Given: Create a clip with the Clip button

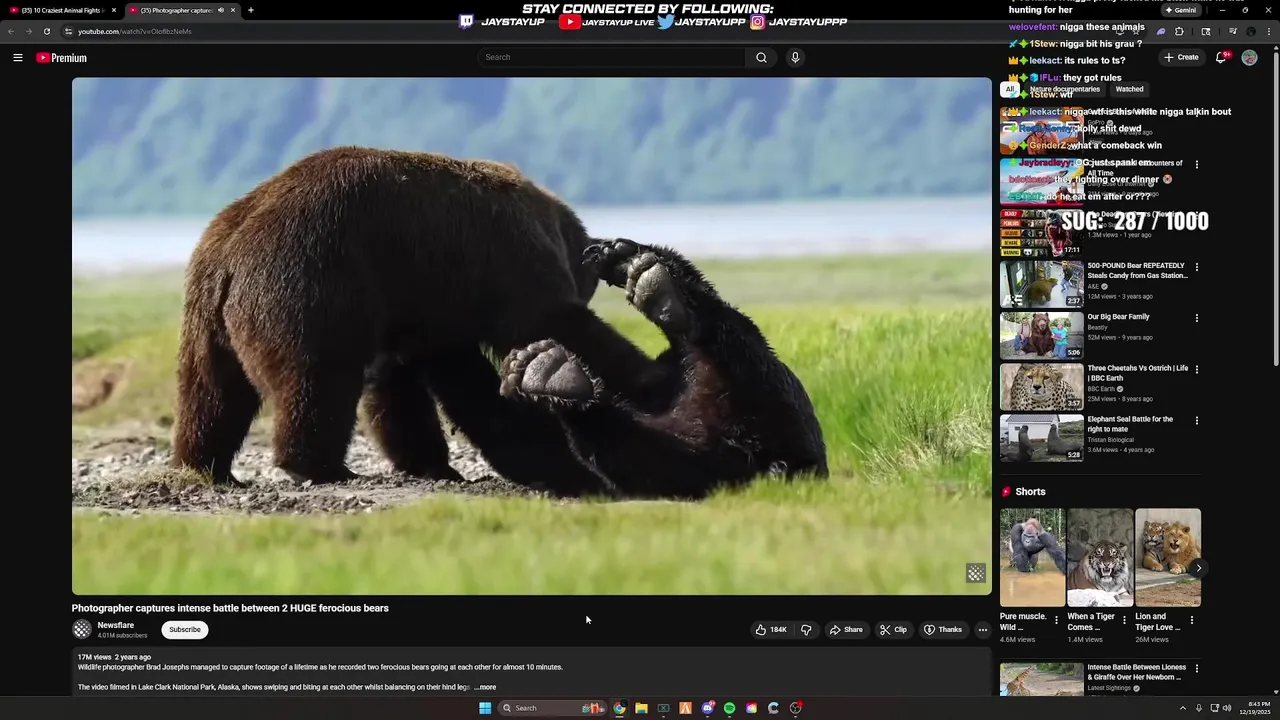Looking at the screenshot, I should pos(893,630).
